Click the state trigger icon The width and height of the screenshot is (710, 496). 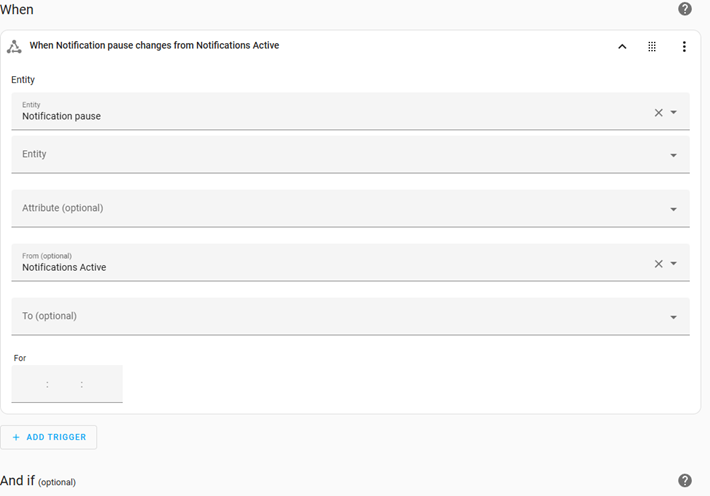pos(14,46)
